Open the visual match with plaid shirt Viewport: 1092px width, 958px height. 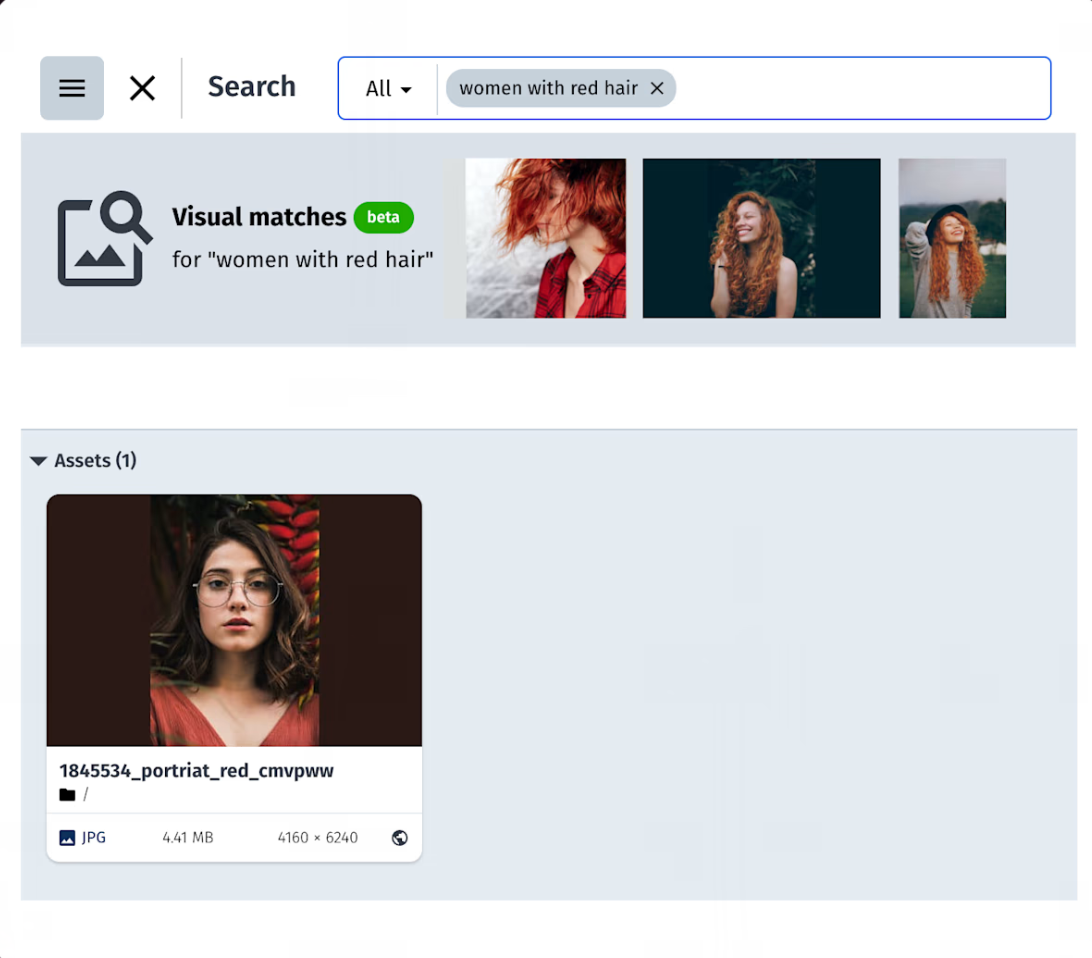pyautogui.click(x=546, y=238)
